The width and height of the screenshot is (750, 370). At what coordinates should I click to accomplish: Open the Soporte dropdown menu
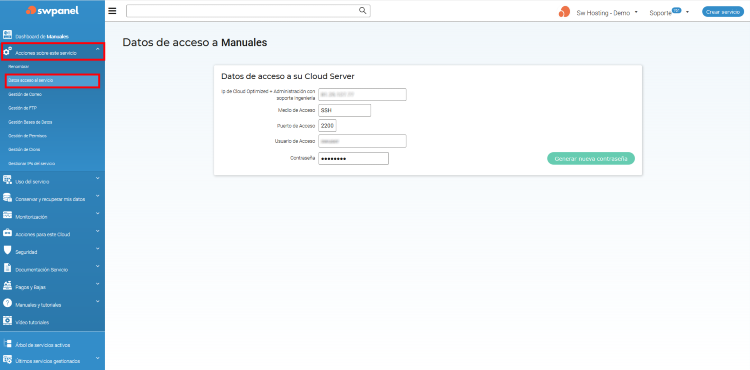pos(669,12)
